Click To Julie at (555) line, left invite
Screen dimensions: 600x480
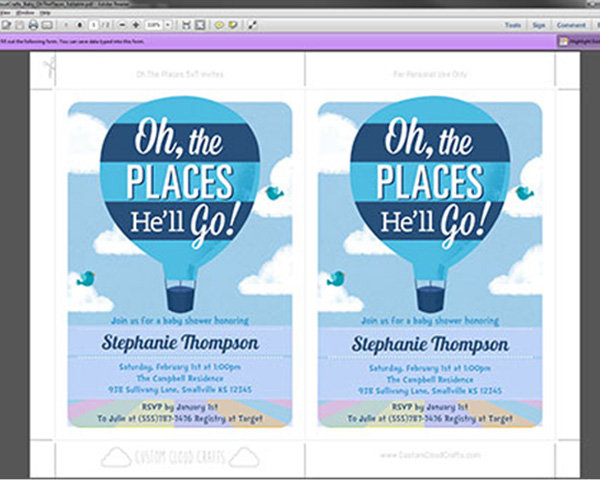pyautogui.click(x=180, y=419)
